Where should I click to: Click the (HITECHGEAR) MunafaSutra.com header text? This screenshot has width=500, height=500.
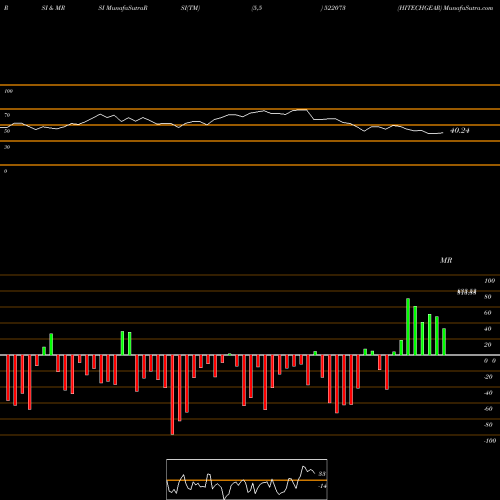point(445,8)
